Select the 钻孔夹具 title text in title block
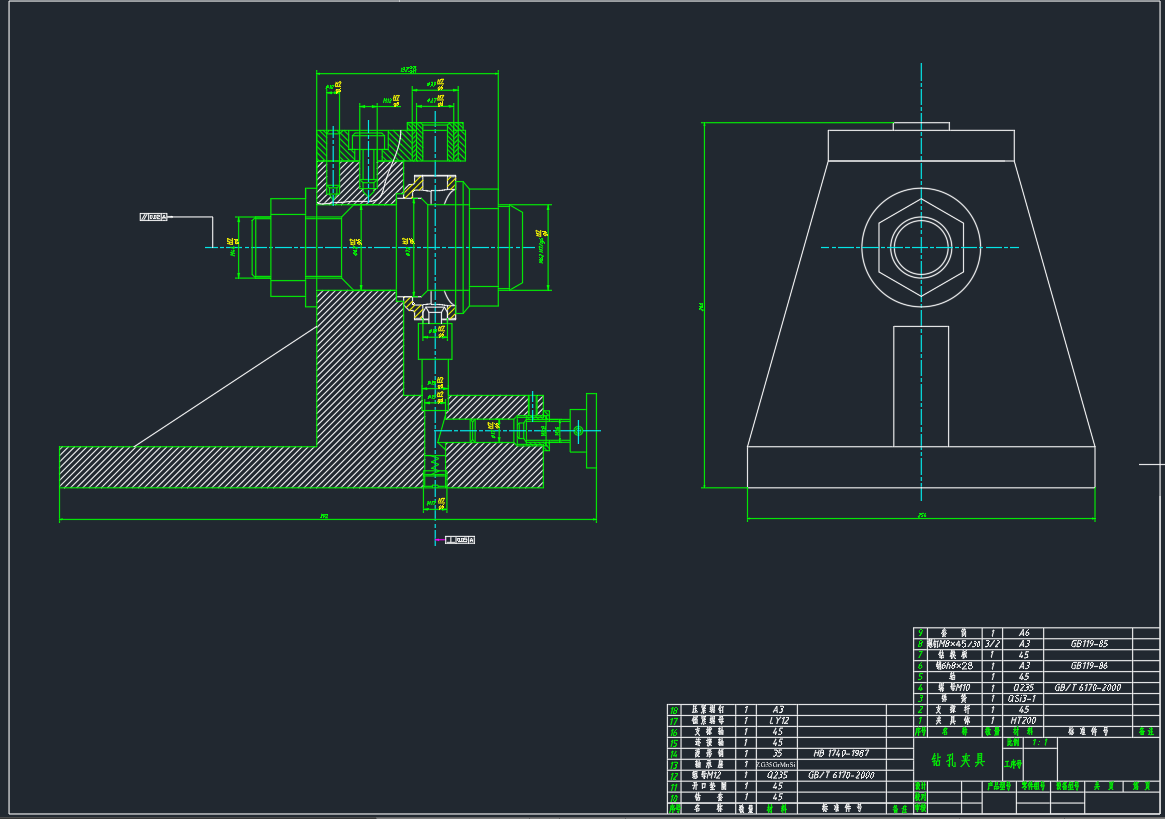 [957, 760]
